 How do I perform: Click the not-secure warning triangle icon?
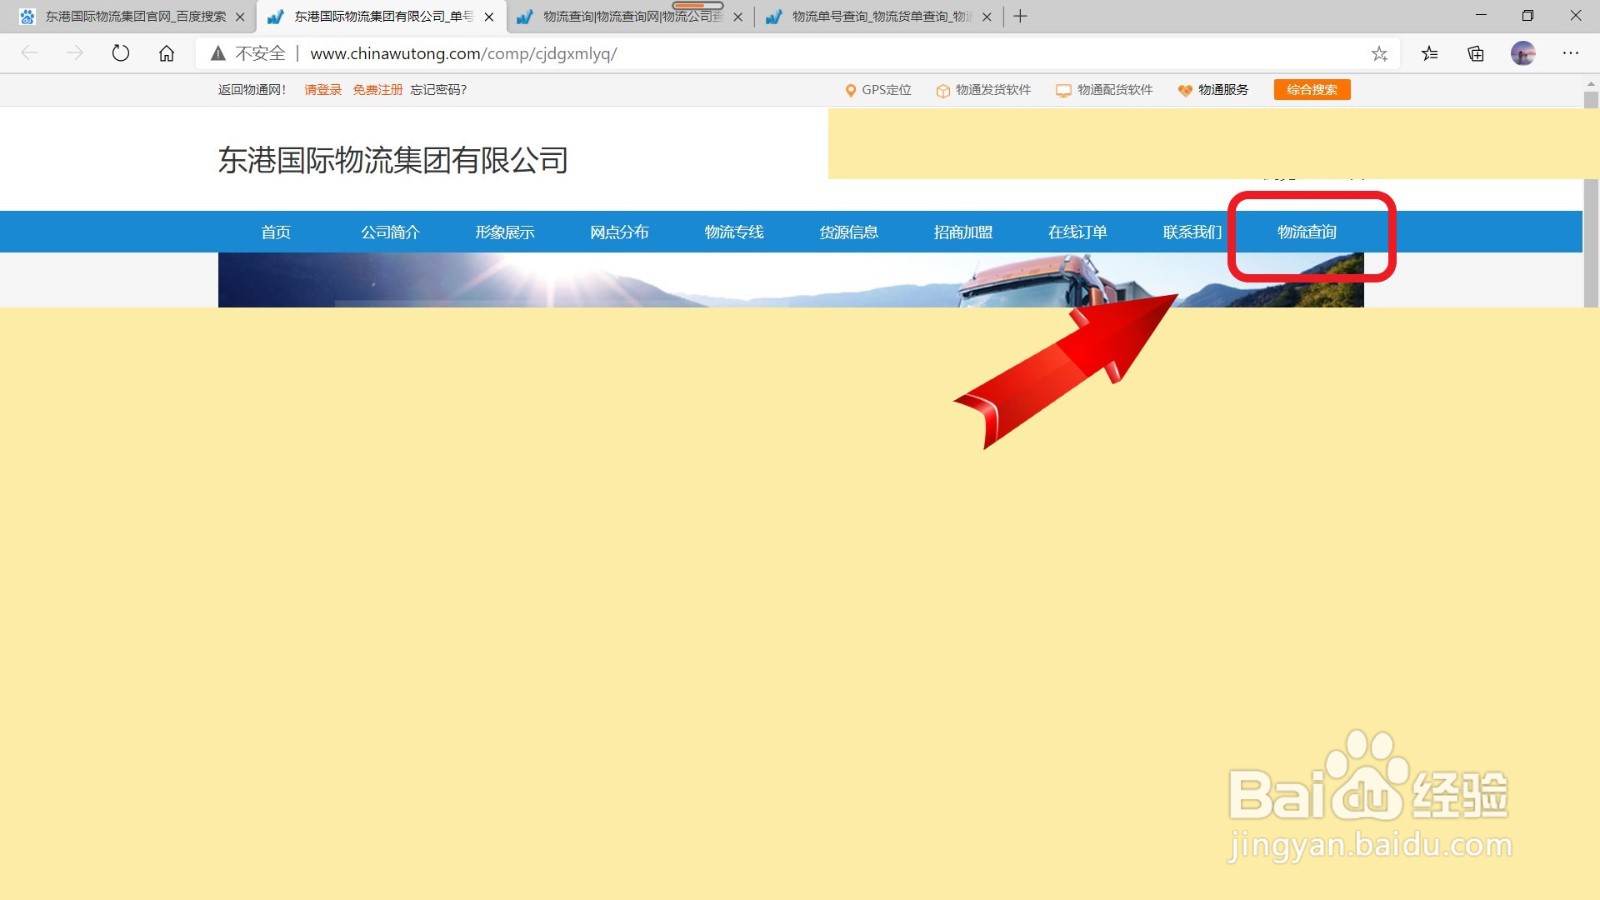coord(218,53)
